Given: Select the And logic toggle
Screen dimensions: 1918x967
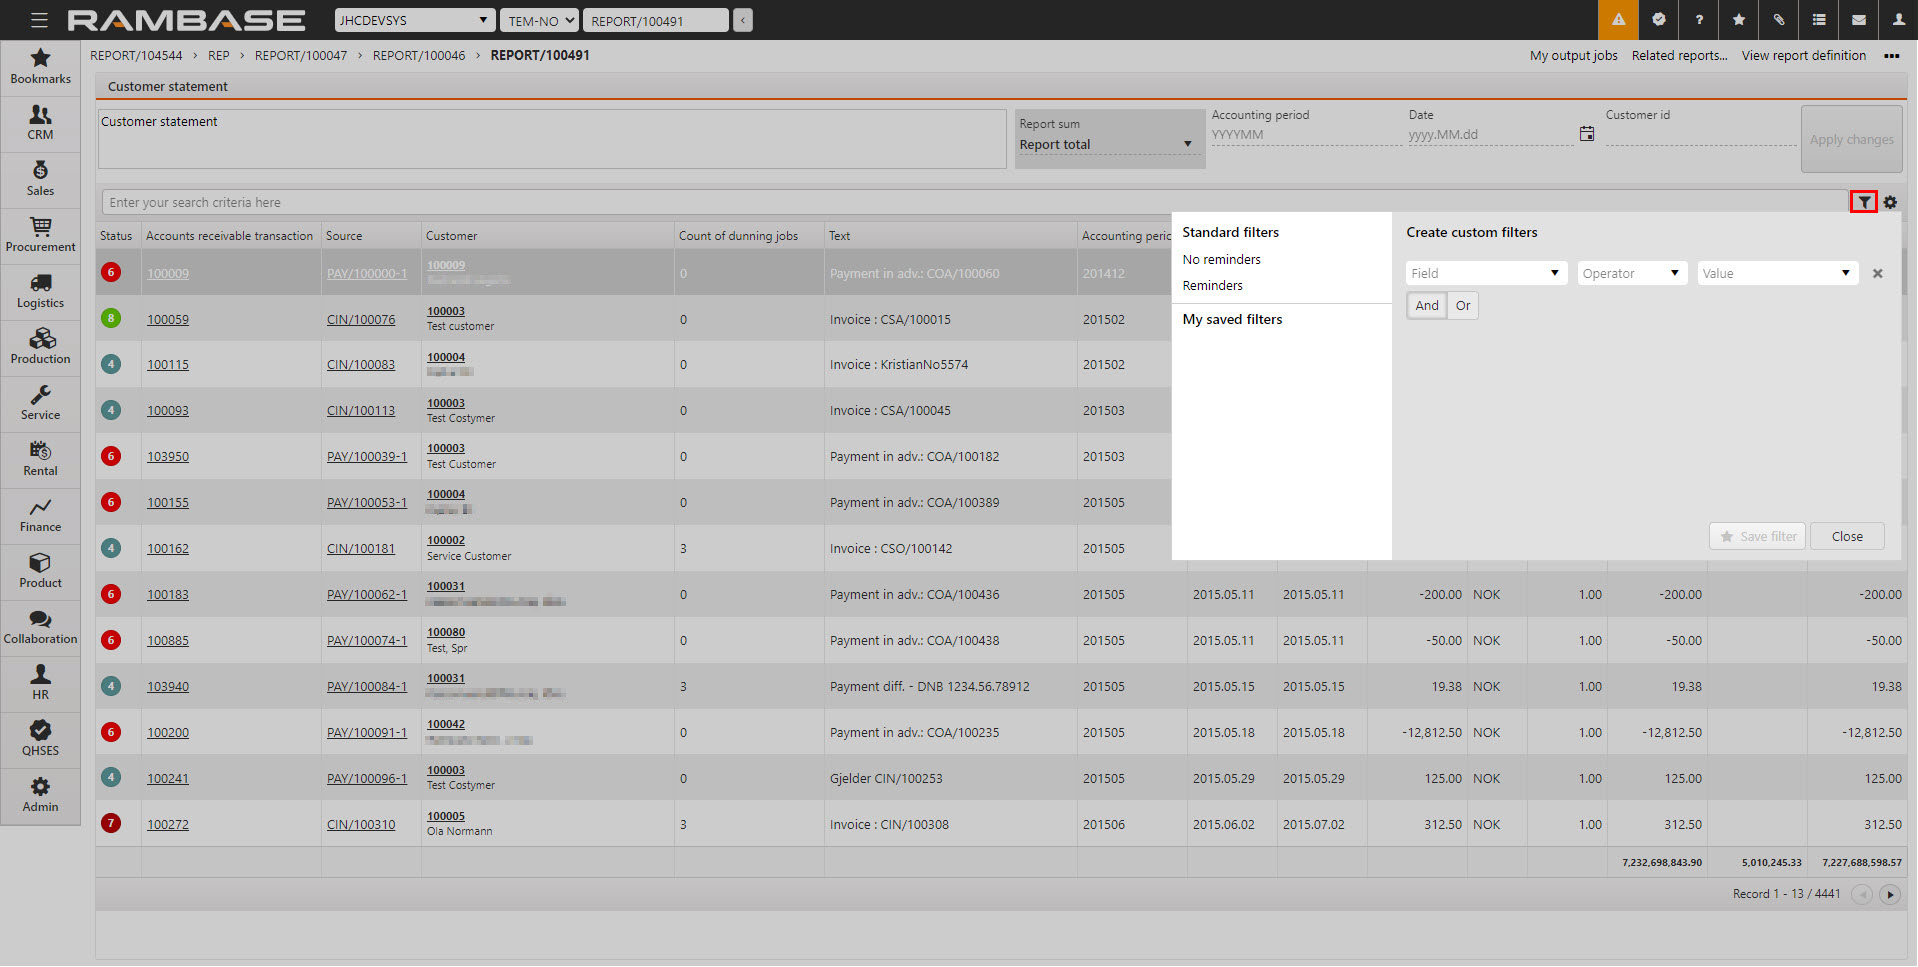Looking at the screenshot, I should coord(1426,306).
